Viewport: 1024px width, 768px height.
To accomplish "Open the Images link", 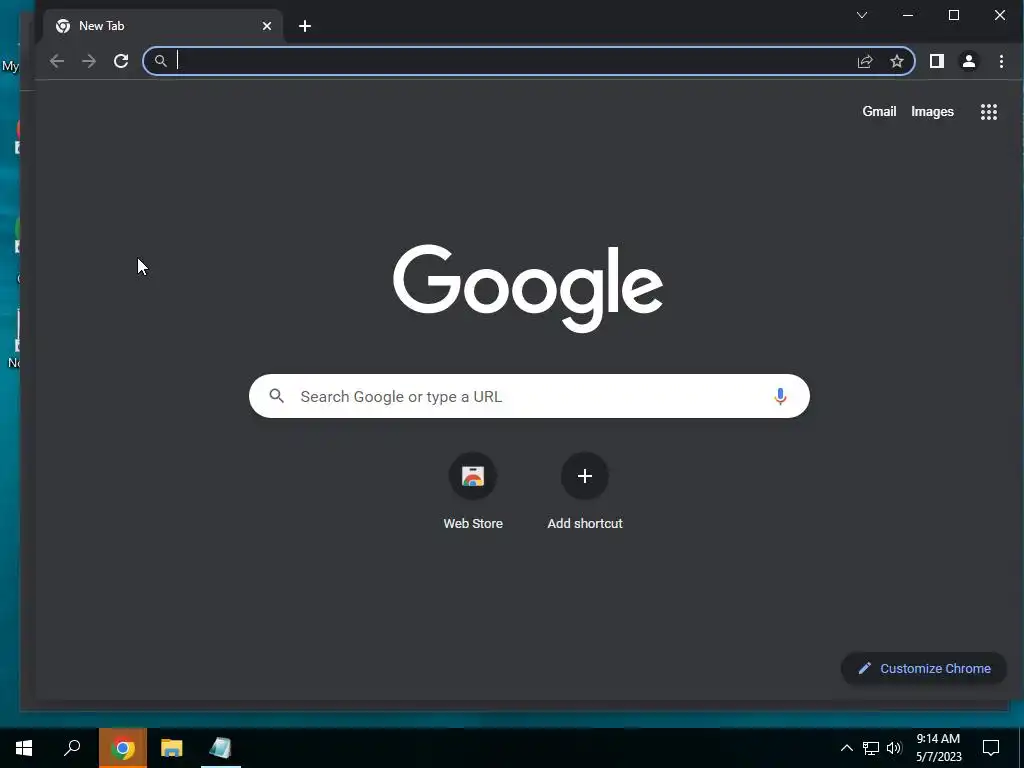I will [x=932, y=112].
